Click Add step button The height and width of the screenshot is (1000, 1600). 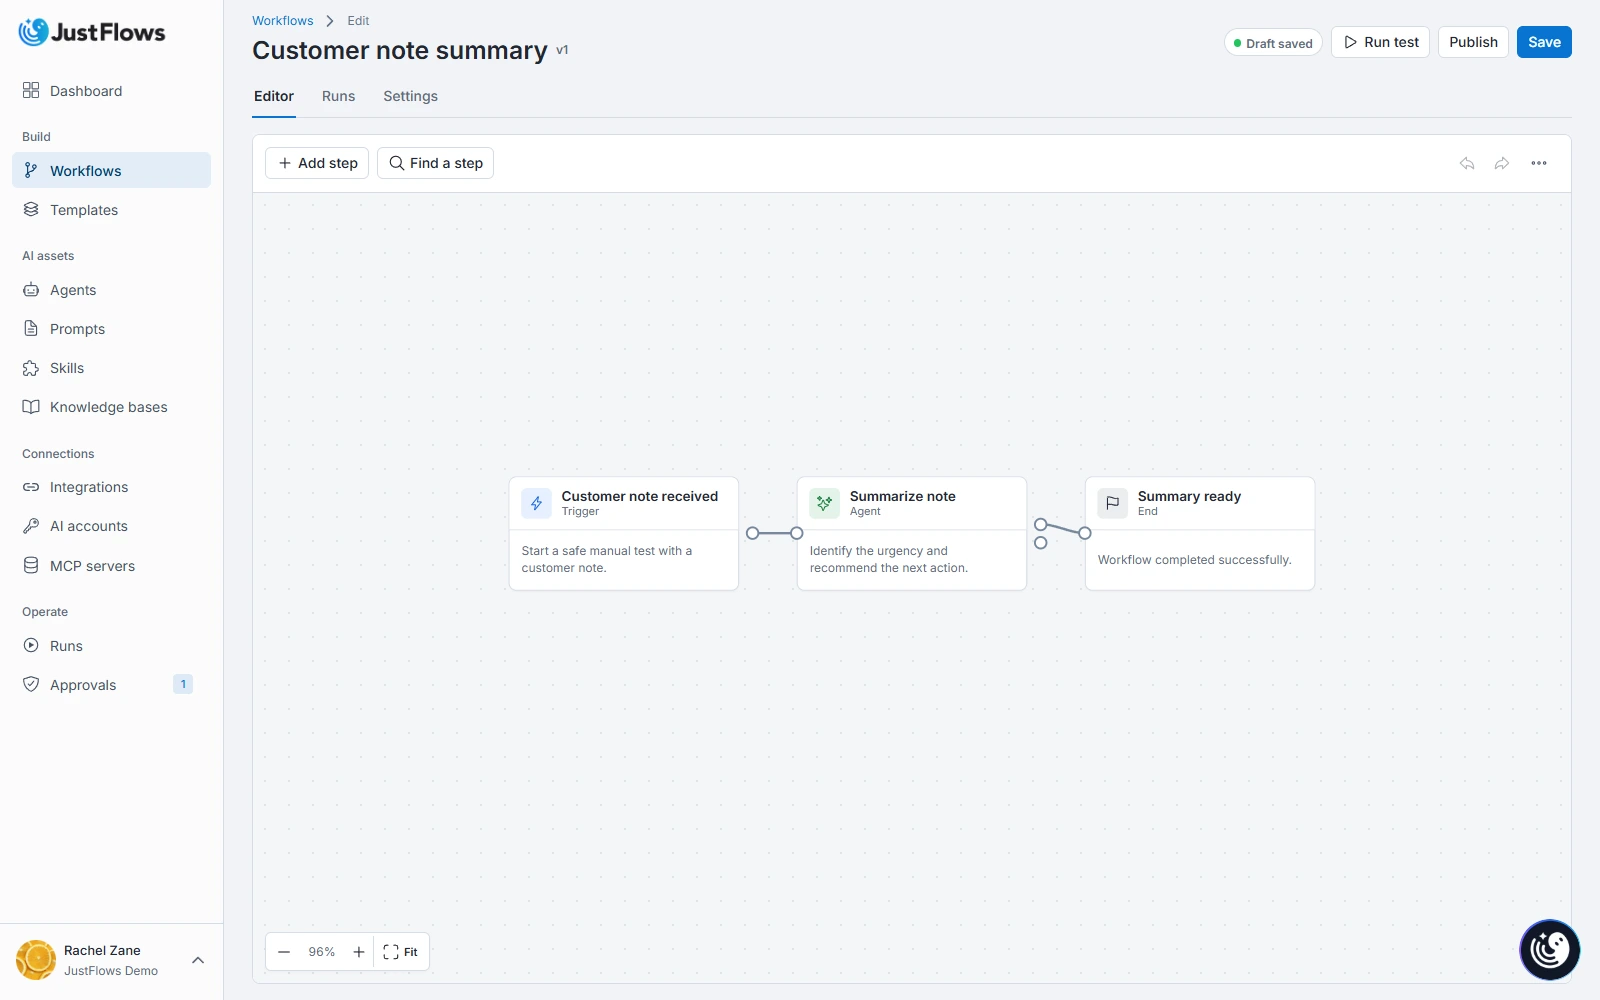[x=317, y=163]
